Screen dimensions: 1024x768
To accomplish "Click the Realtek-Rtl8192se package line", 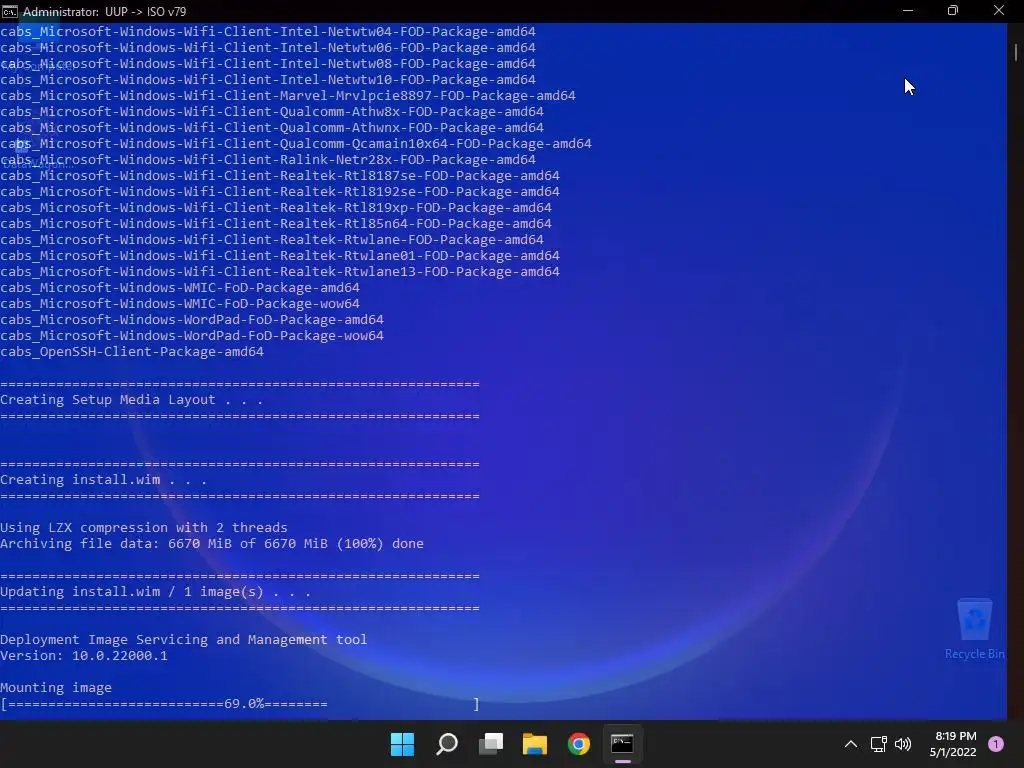I will 280,192.
